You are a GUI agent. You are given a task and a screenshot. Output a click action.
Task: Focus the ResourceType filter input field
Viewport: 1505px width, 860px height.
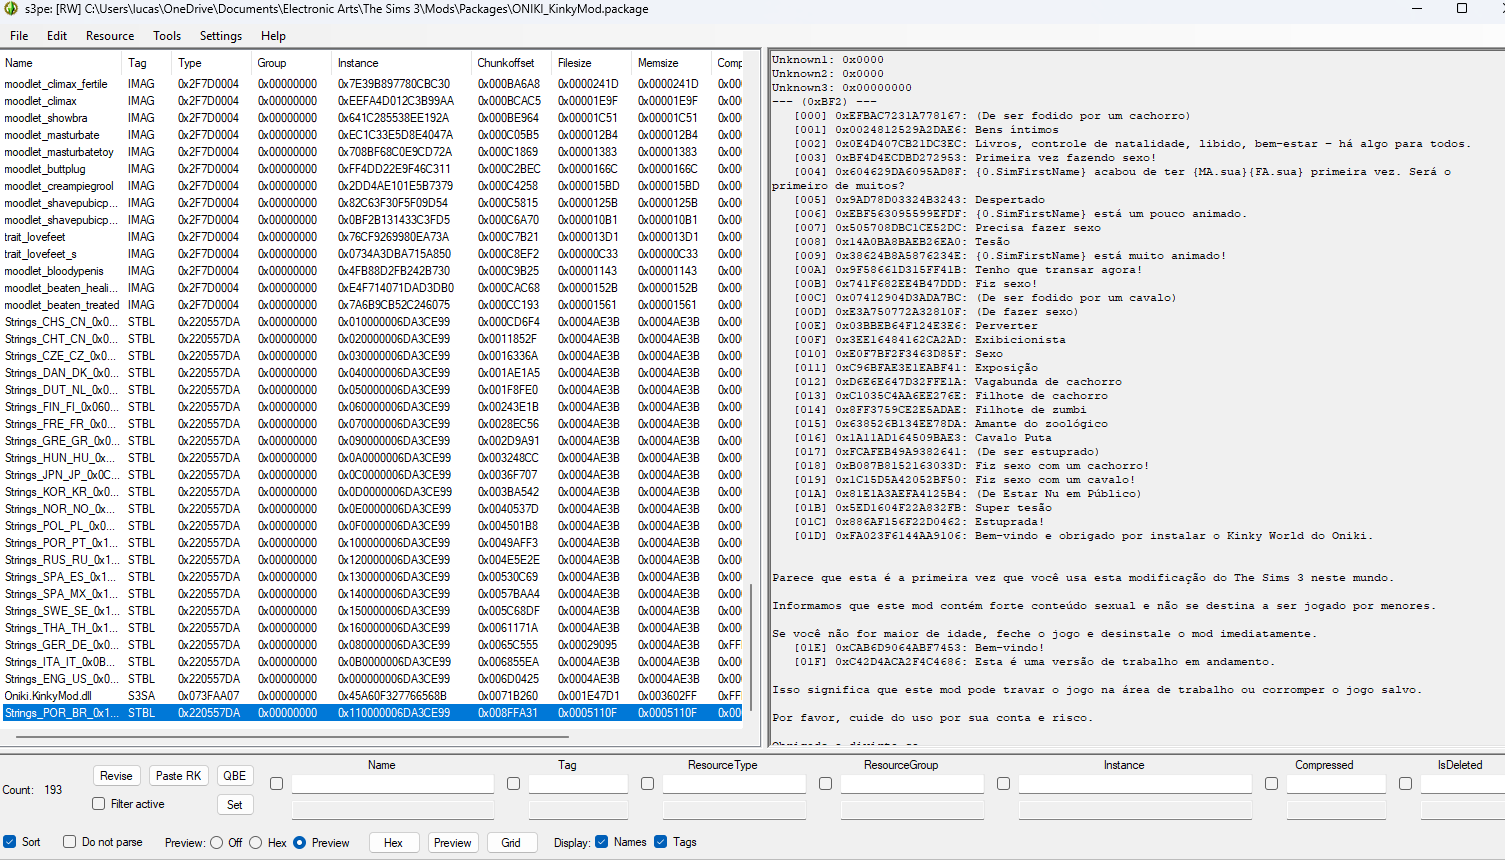pyautogui.click(x=734, y=784)
